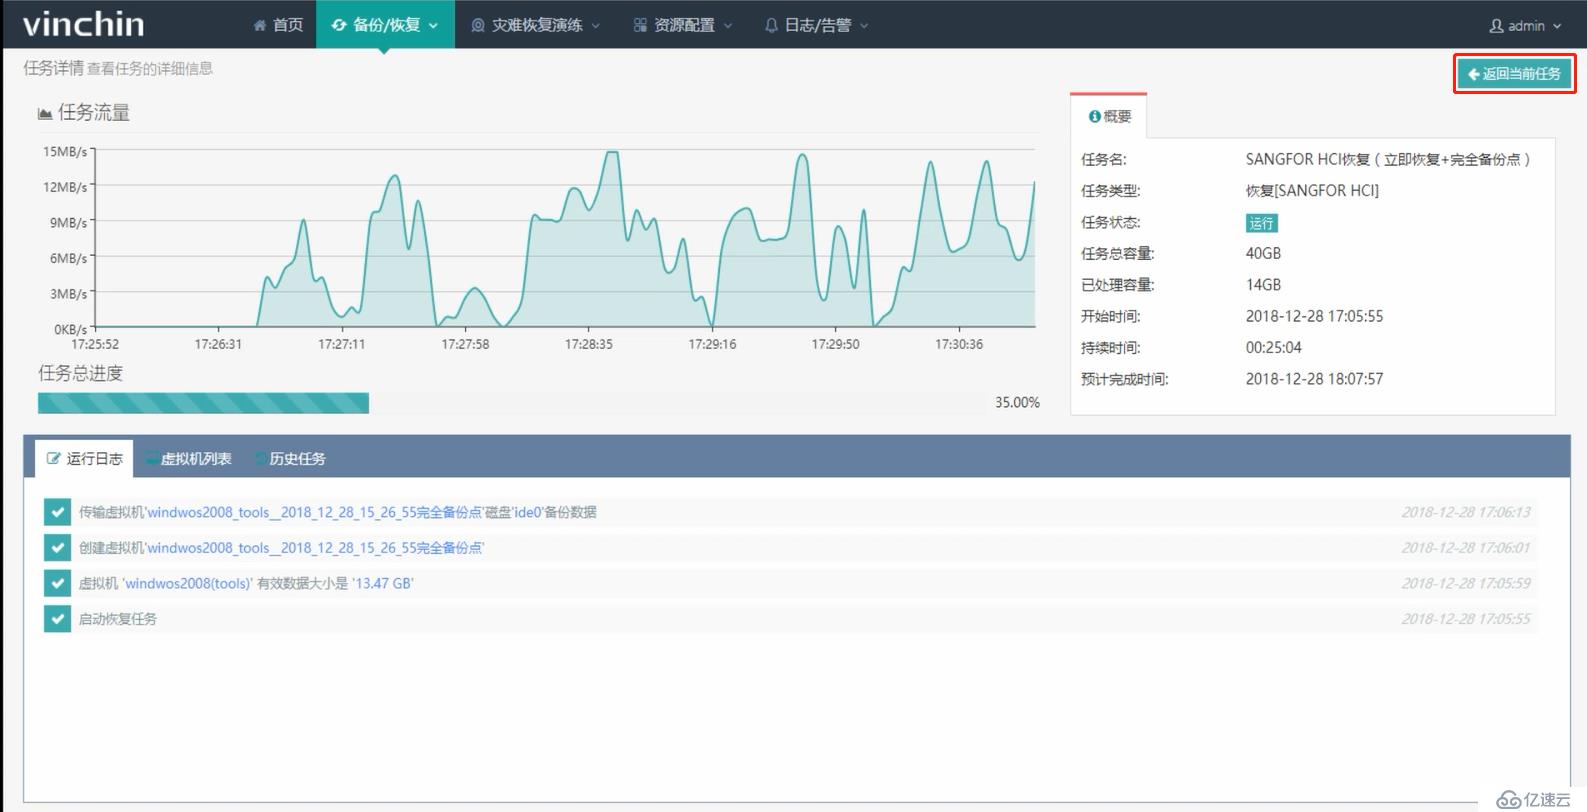Click the 17:27:11 time axis label

coord(342,344)
